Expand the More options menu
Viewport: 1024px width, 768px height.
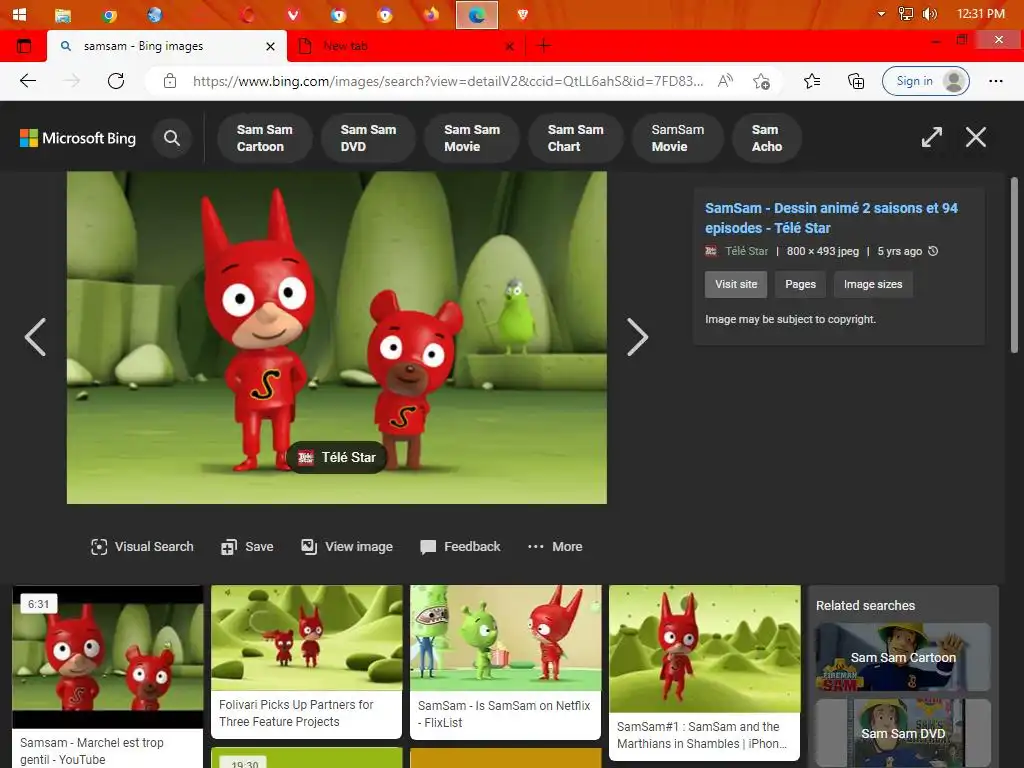tap(555, 547)
